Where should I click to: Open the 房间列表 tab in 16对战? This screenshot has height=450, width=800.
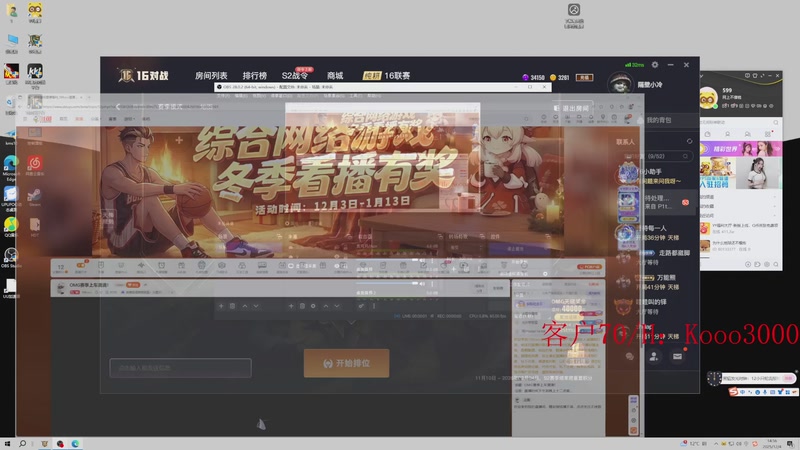211,76
